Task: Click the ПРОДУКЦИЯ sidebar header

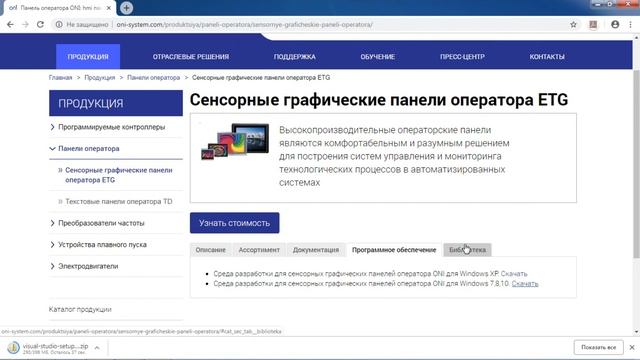Action: coord(116,103)
